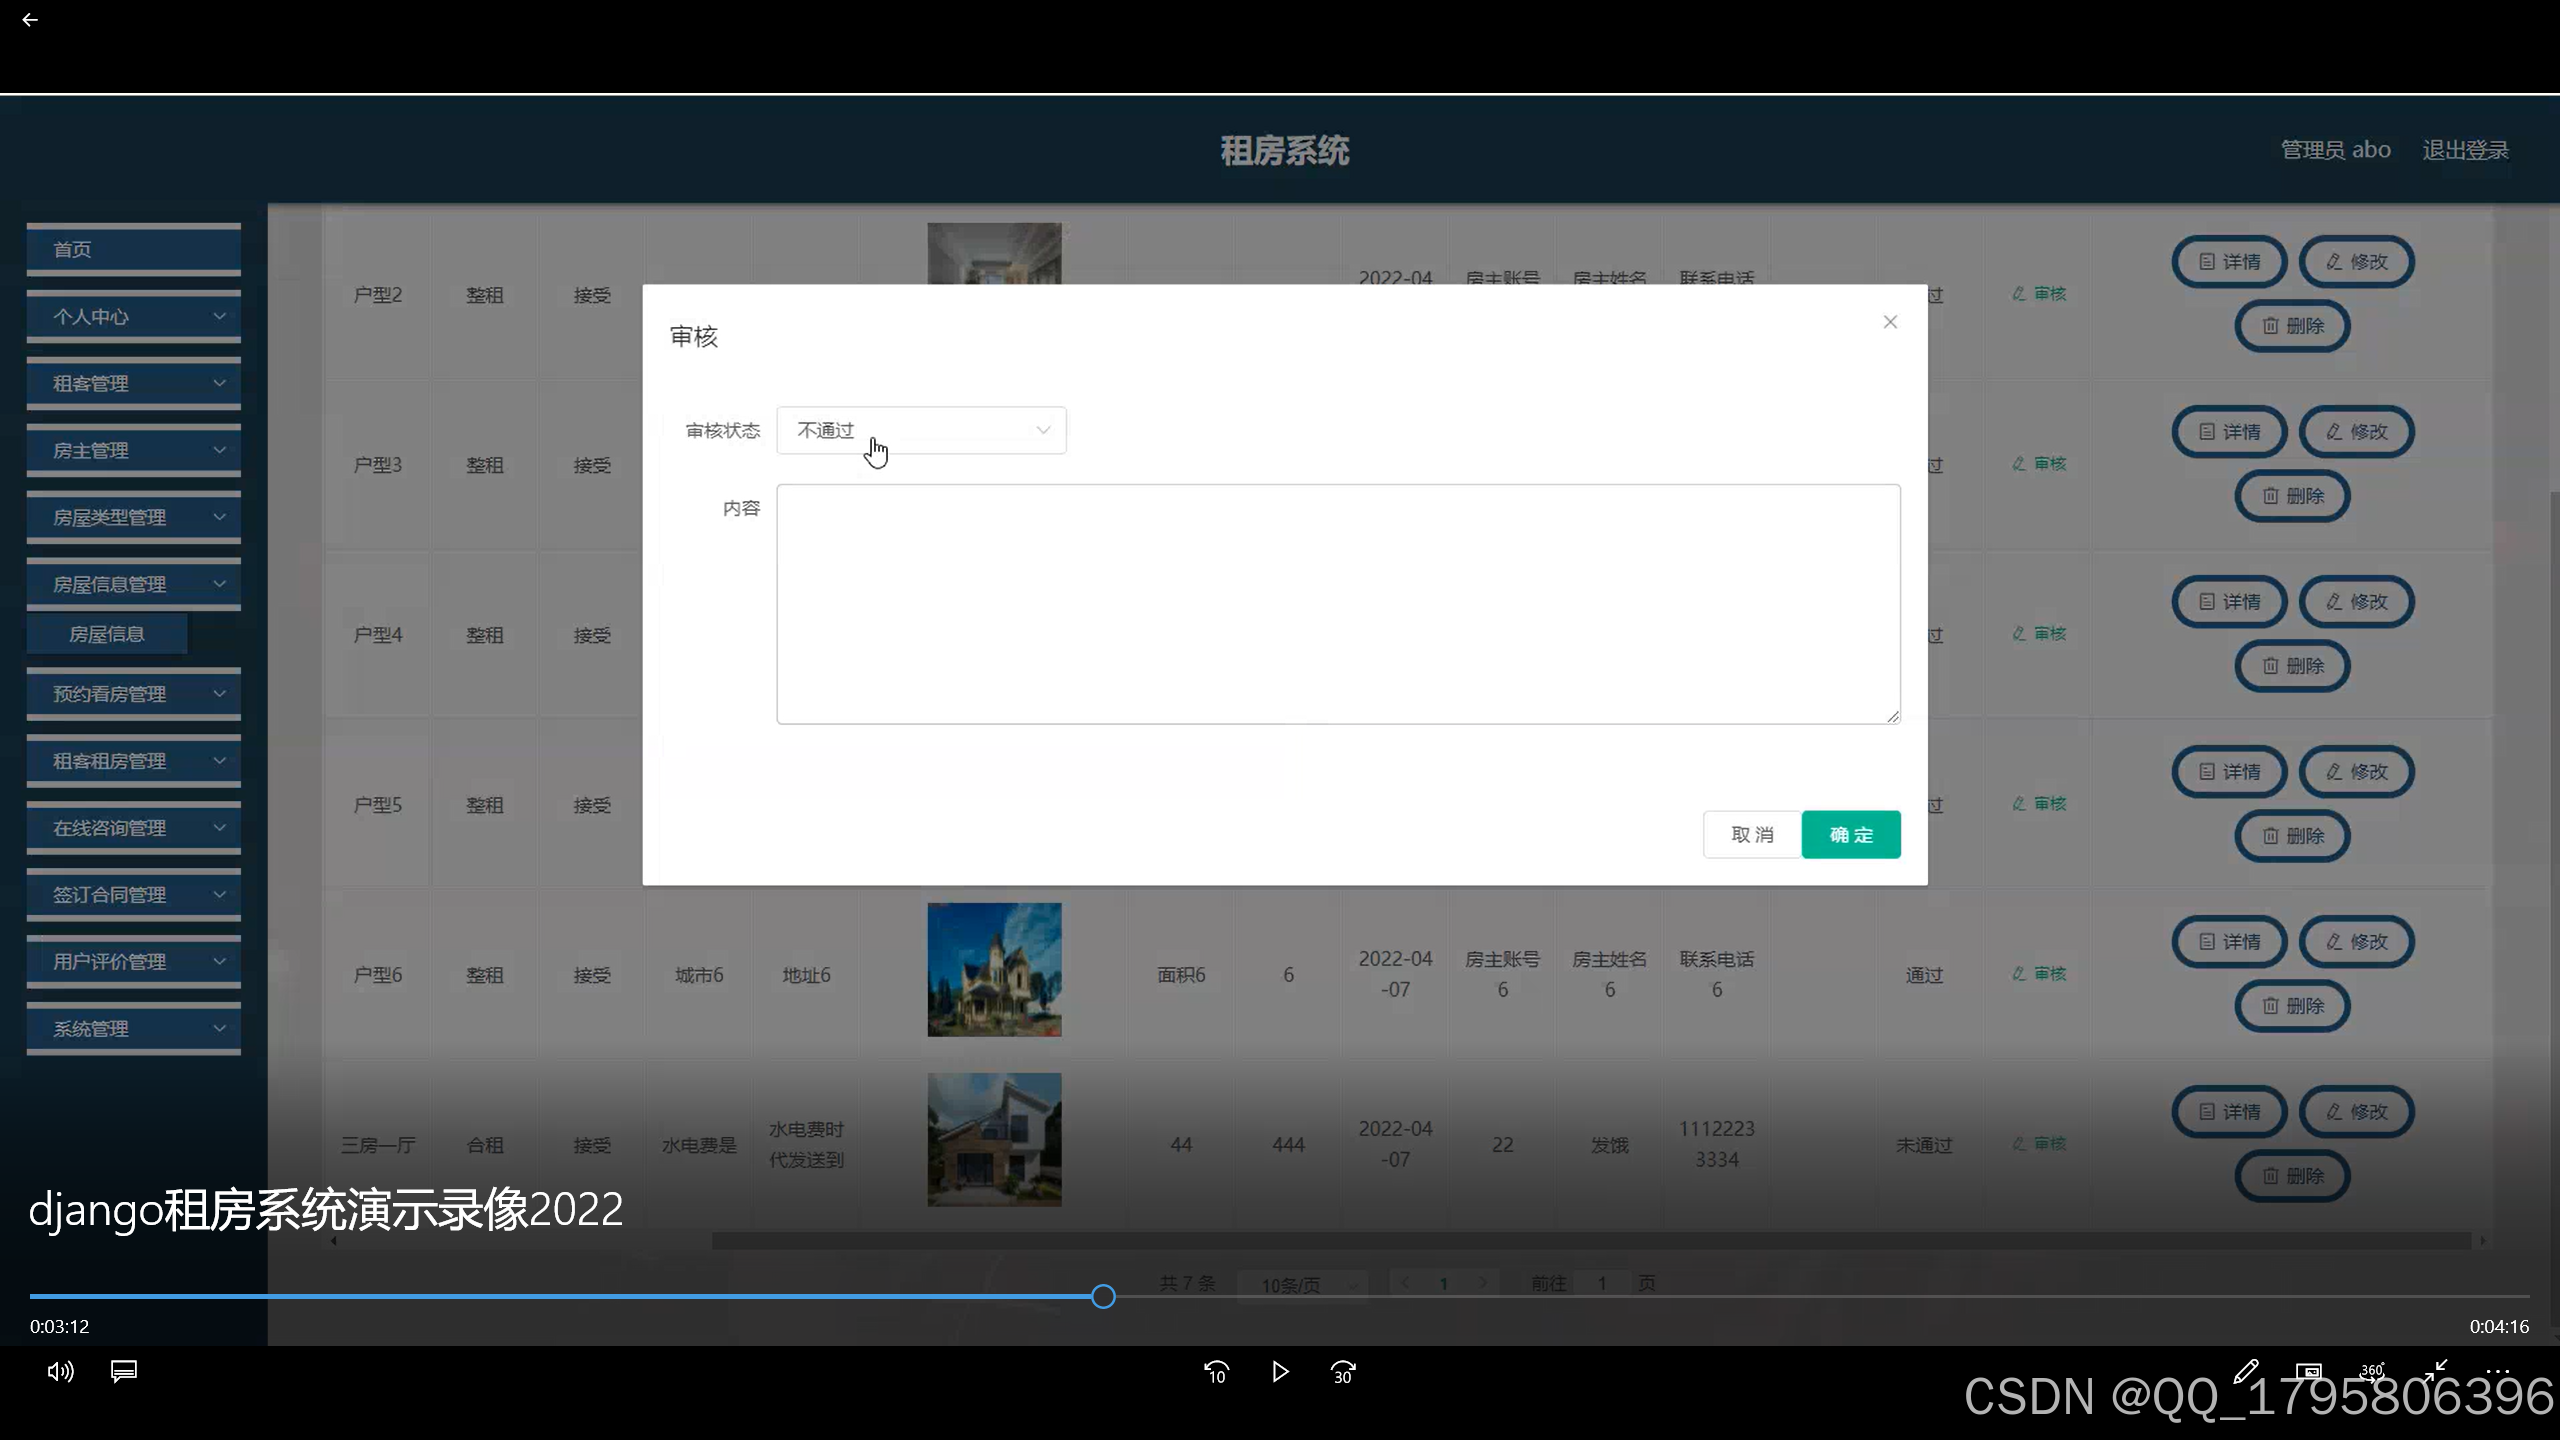The height and width of the screenshot is (1440, 2560).
Task: Click 审核 link in 户型6 row
Action: (x=2039, y=974)
